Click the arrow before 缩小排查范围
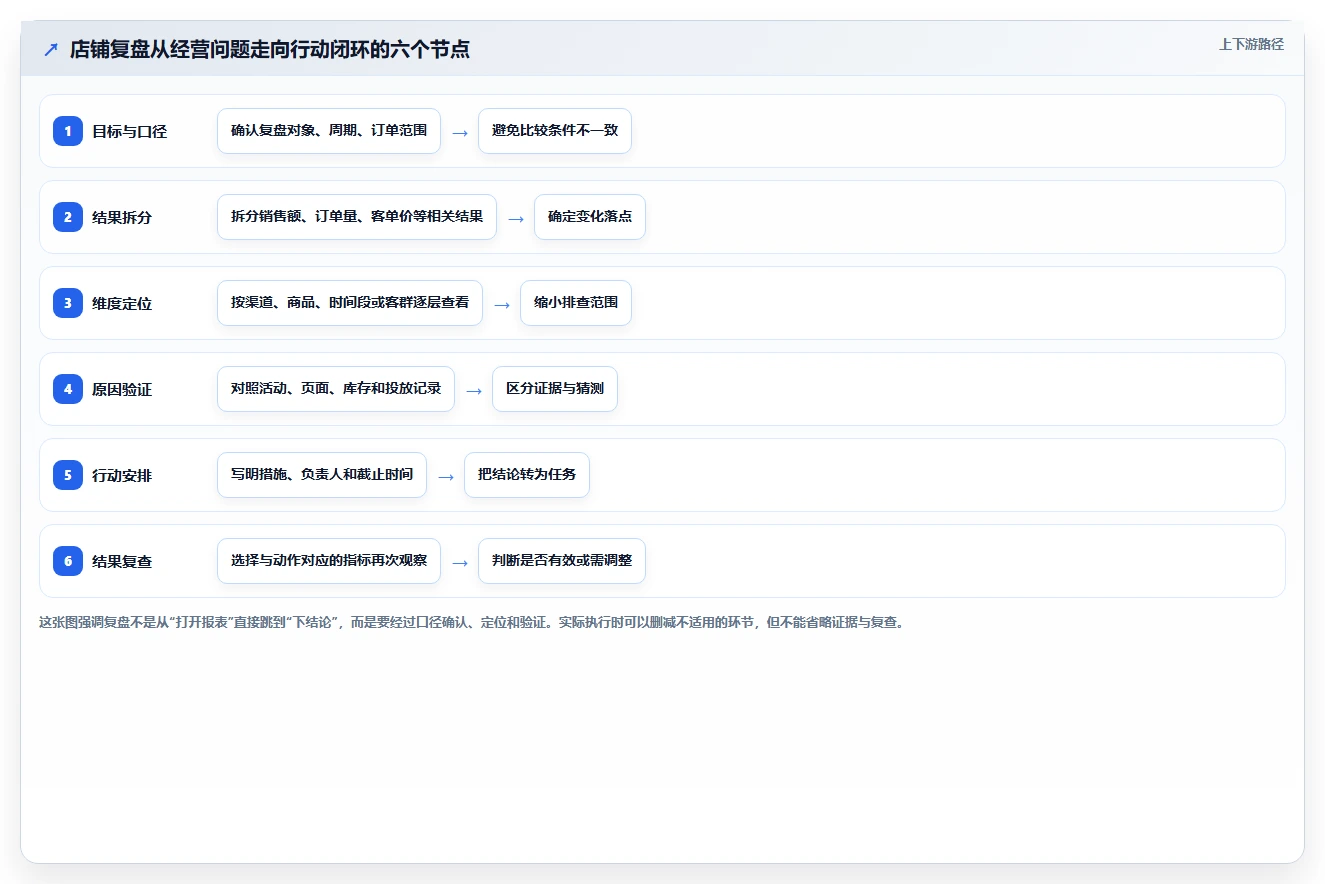This screenshot has width=1325, height=884. click(502, 304)
